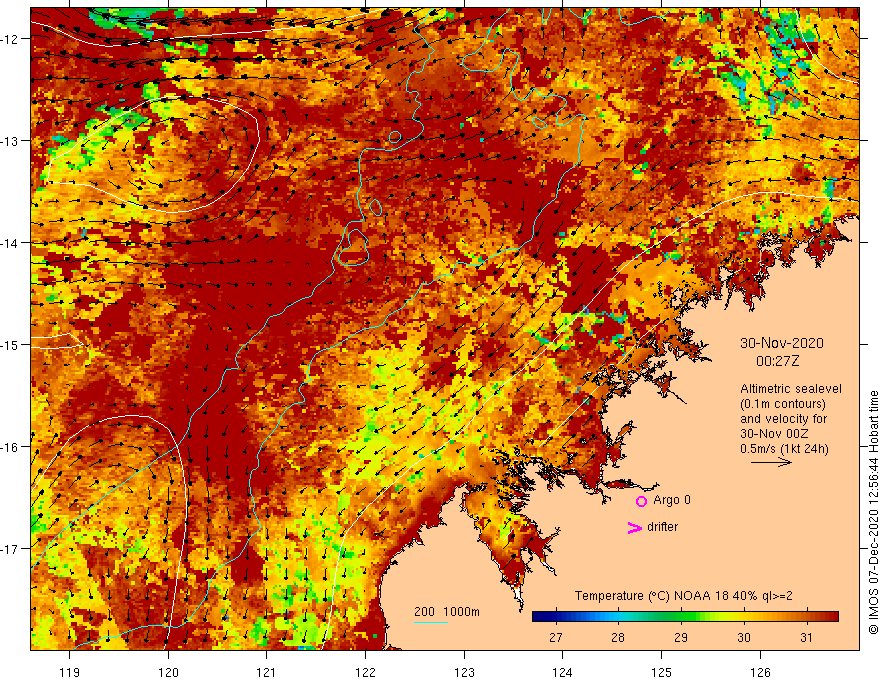The height and width of the screenshot is (680, 880).
Task: Click the latitude axis label -16
Action: (x=11, y=447)
